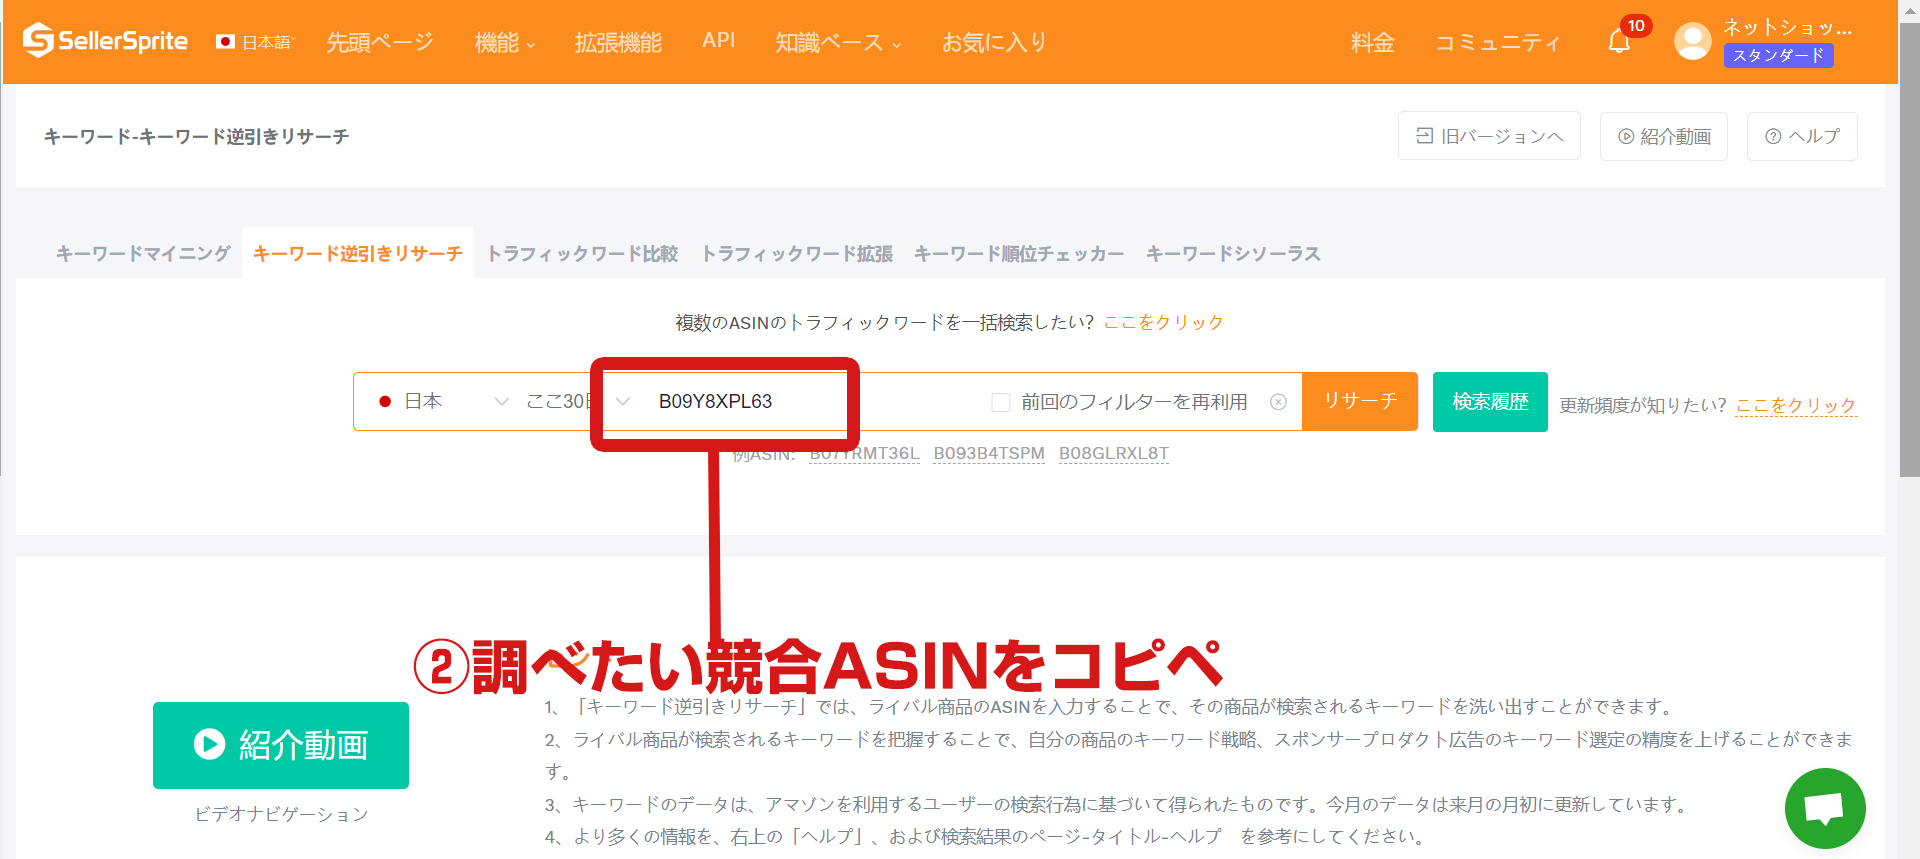The width and height of the screenshot is (1920, 859).
Task: Click the キーワード-キーワード逆引きリサーチ page title
Action: click(196, 136)
